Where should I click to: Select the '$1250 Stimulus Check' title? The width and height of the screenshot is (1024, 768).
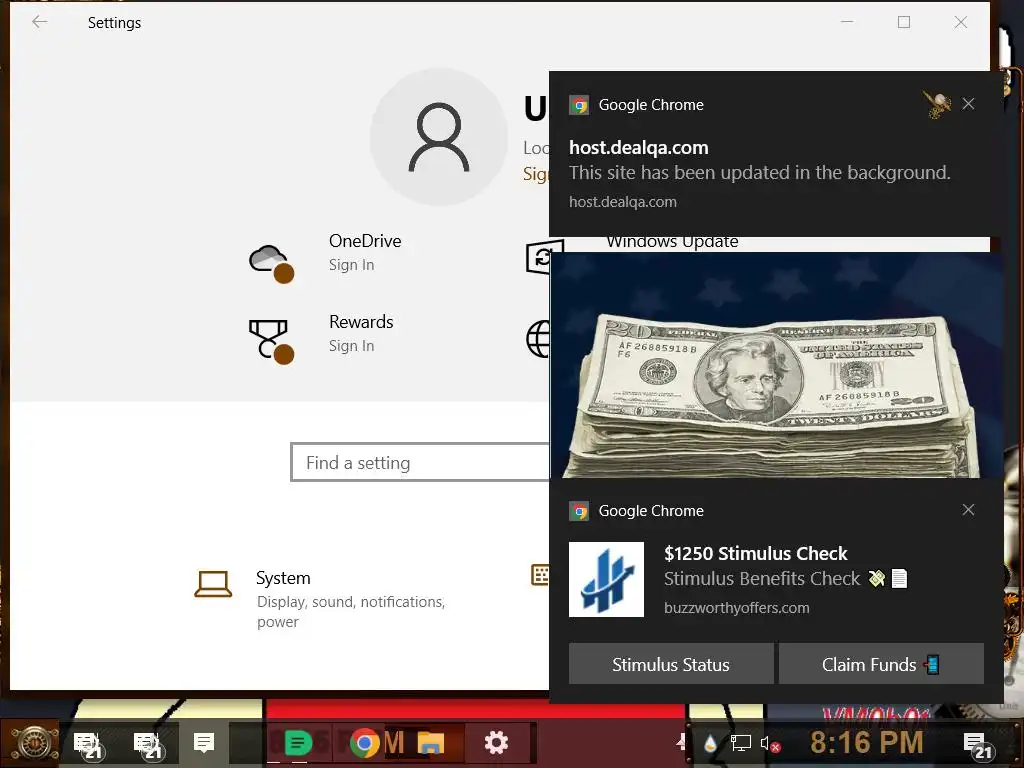pyautogui.click(x=756, y=553)
